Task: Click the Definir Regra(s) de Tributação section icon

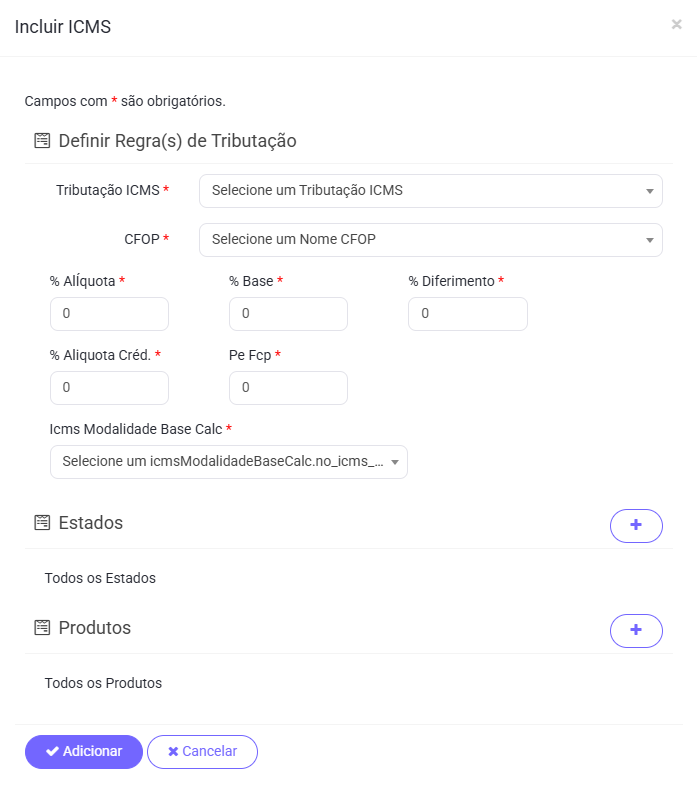Action: (42, 141)
